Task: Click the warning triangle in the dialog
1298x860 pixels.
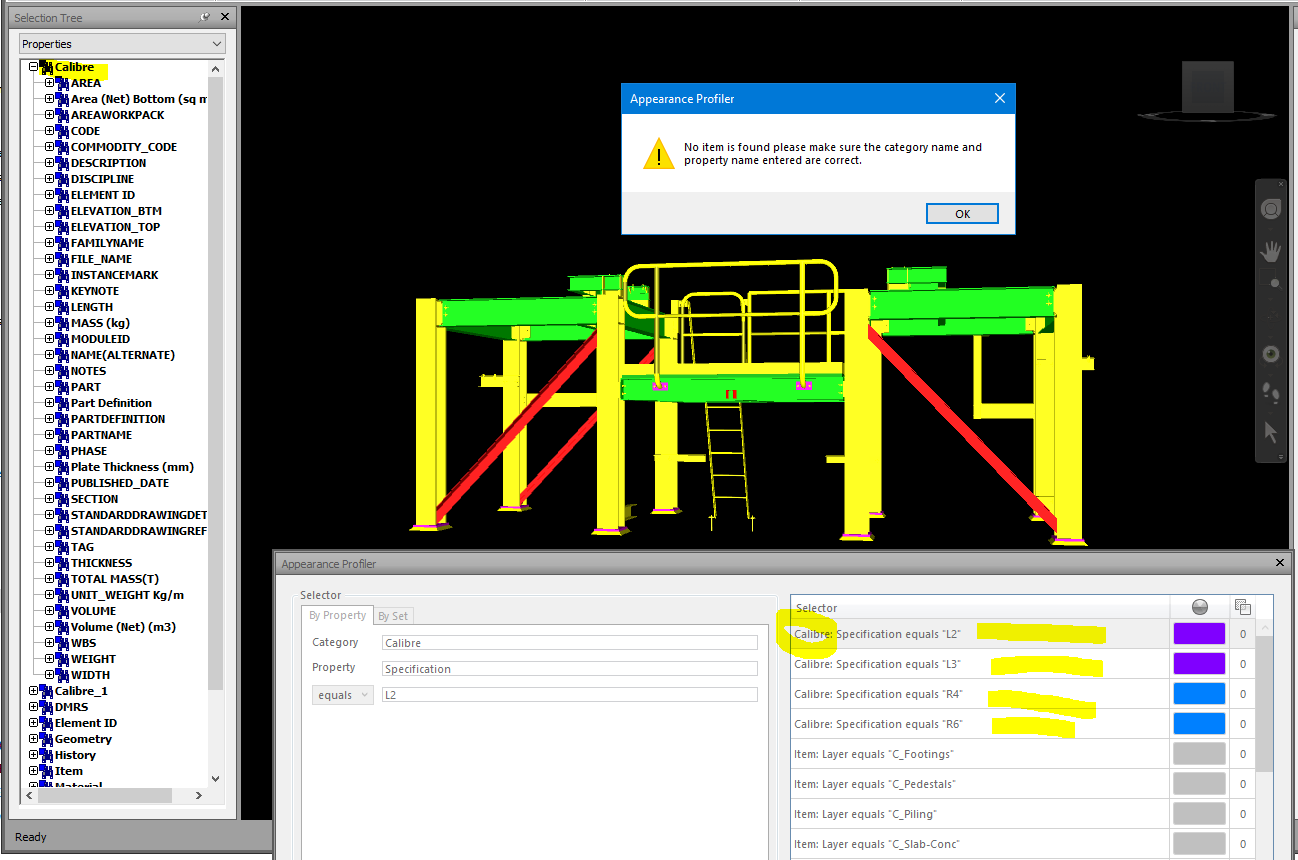Action: click(659, 153)
